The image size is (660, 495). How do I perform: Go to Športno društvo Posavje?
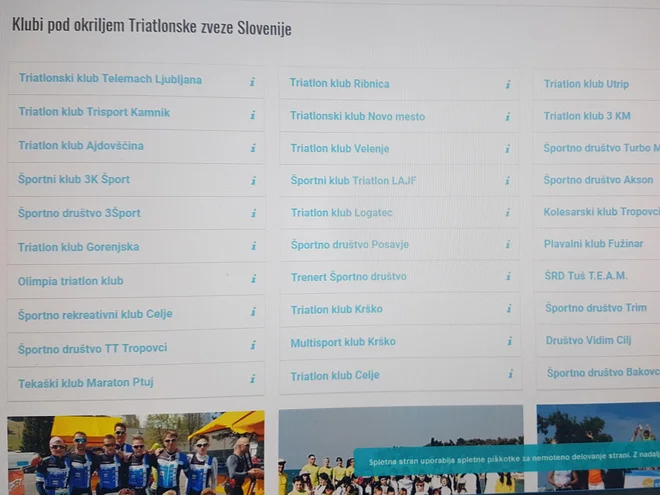[350, 244]
